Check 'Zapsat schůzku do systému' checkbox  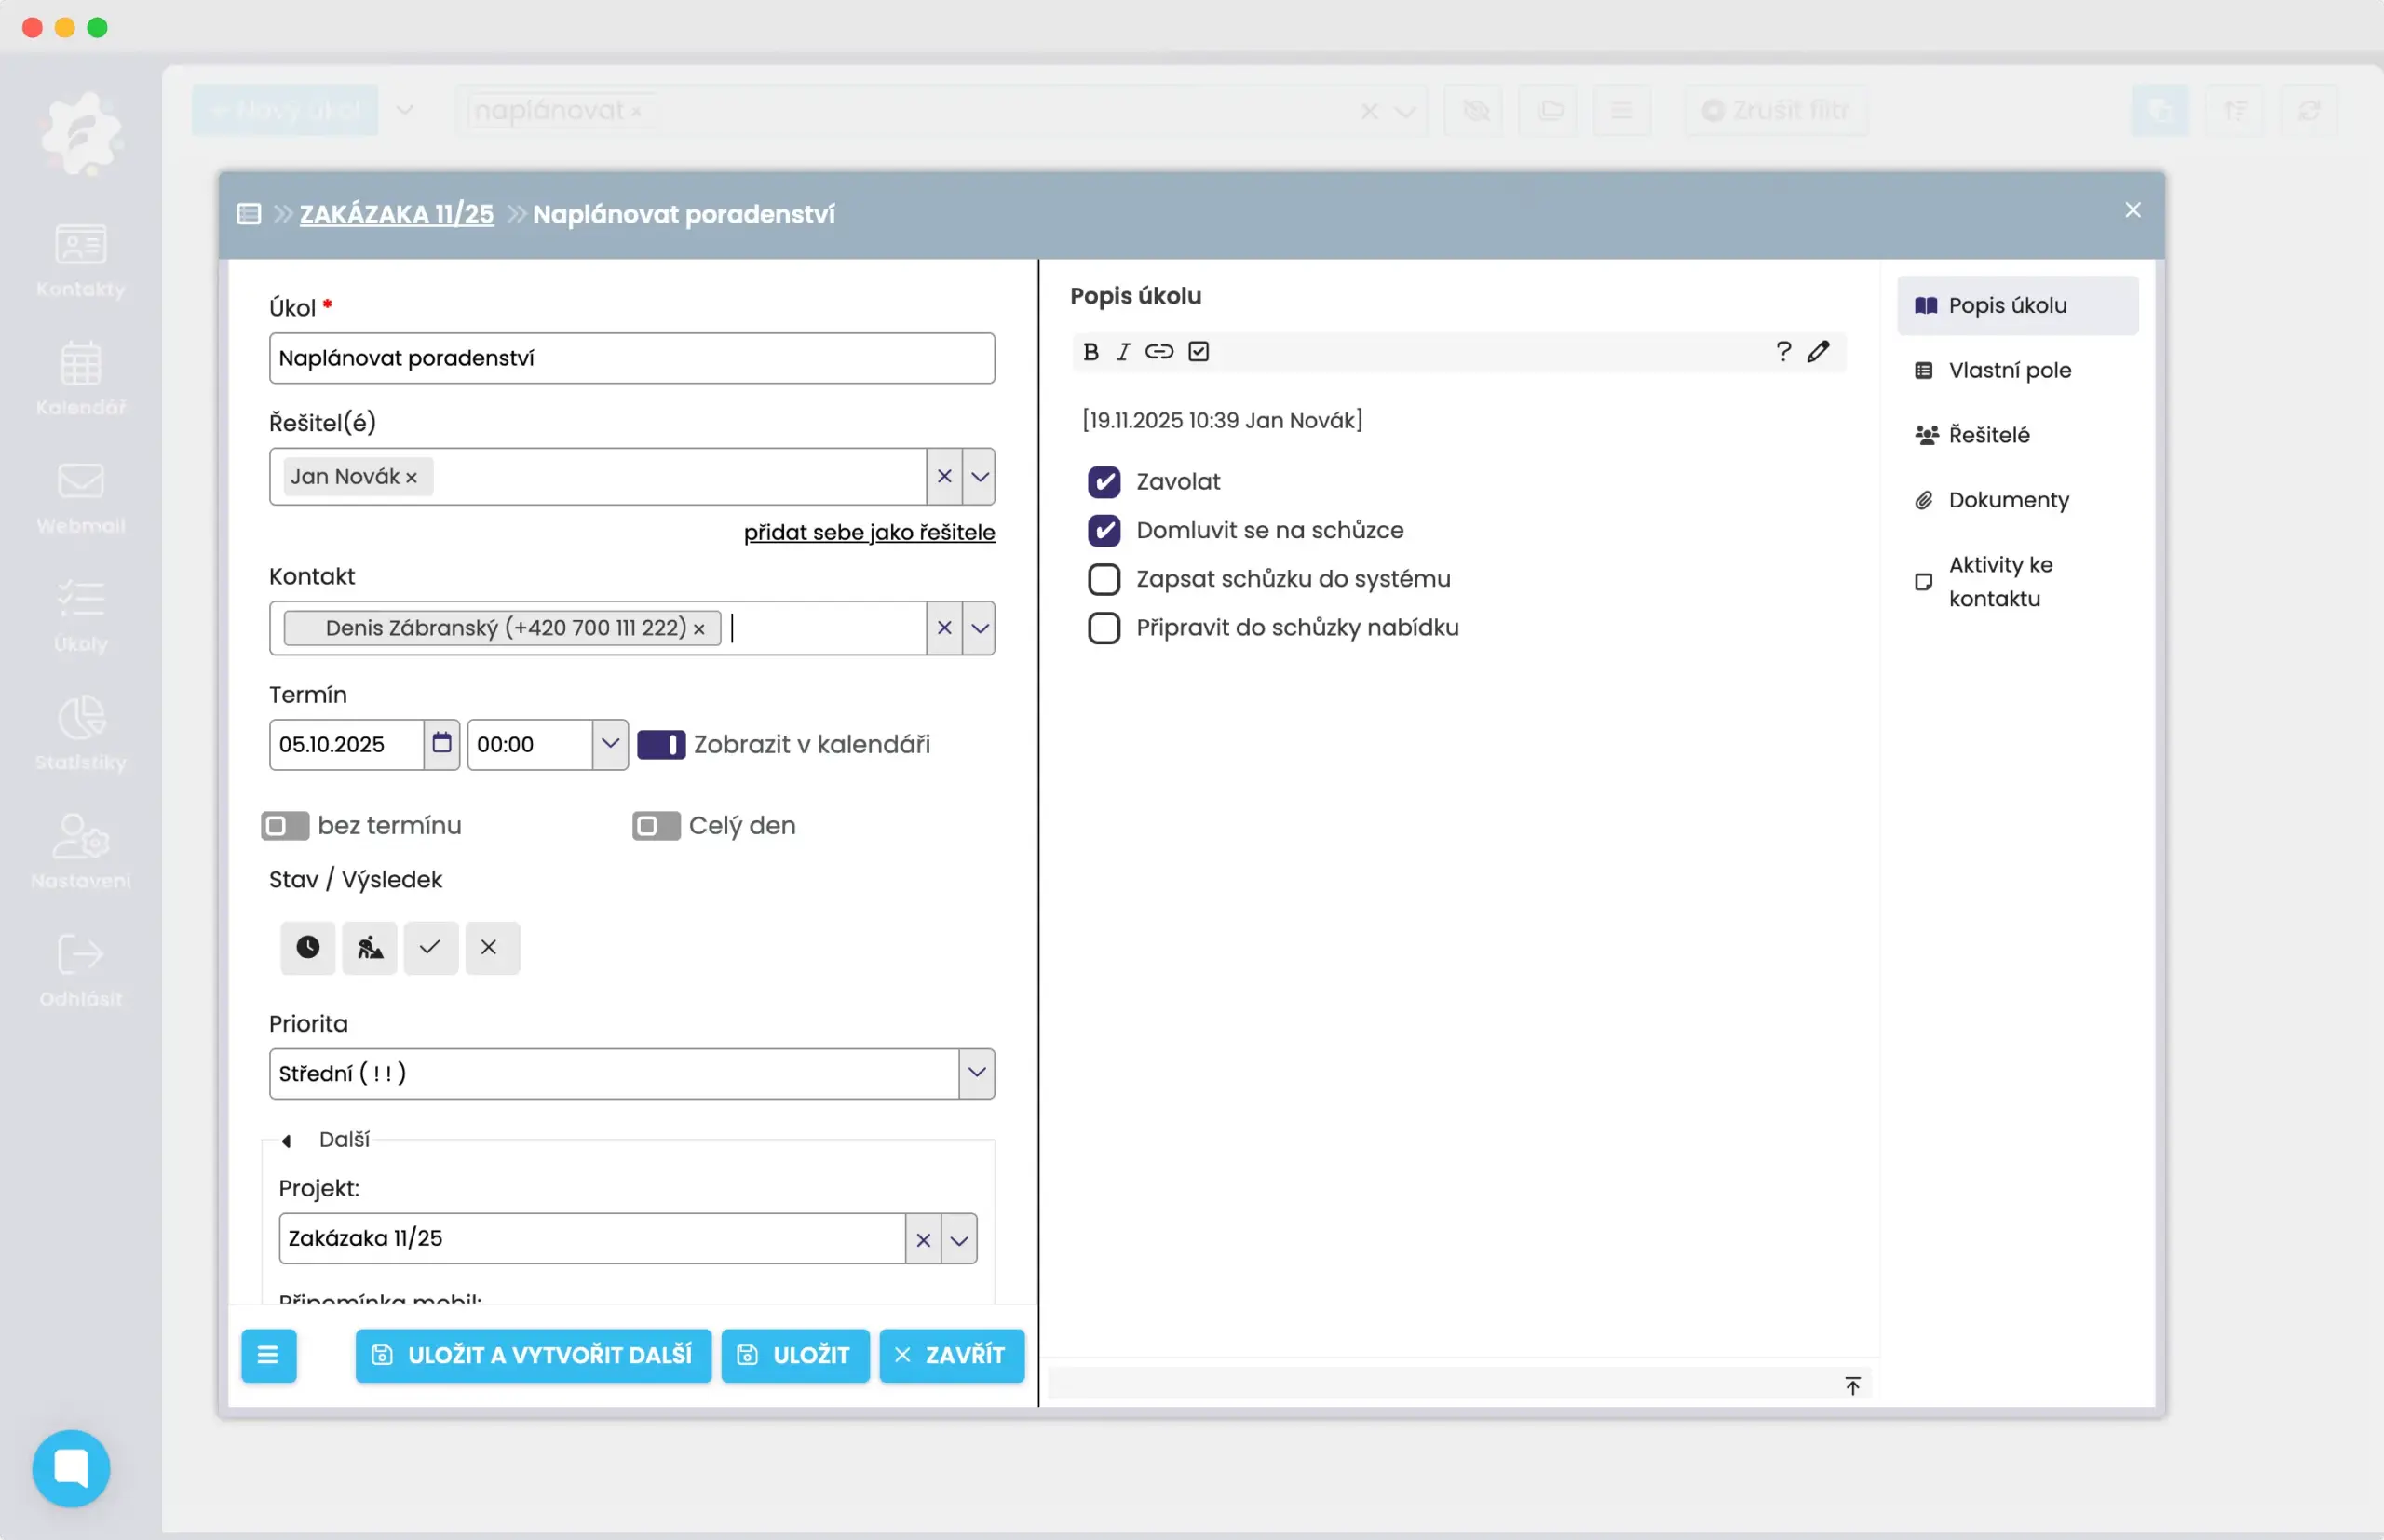1104,579
